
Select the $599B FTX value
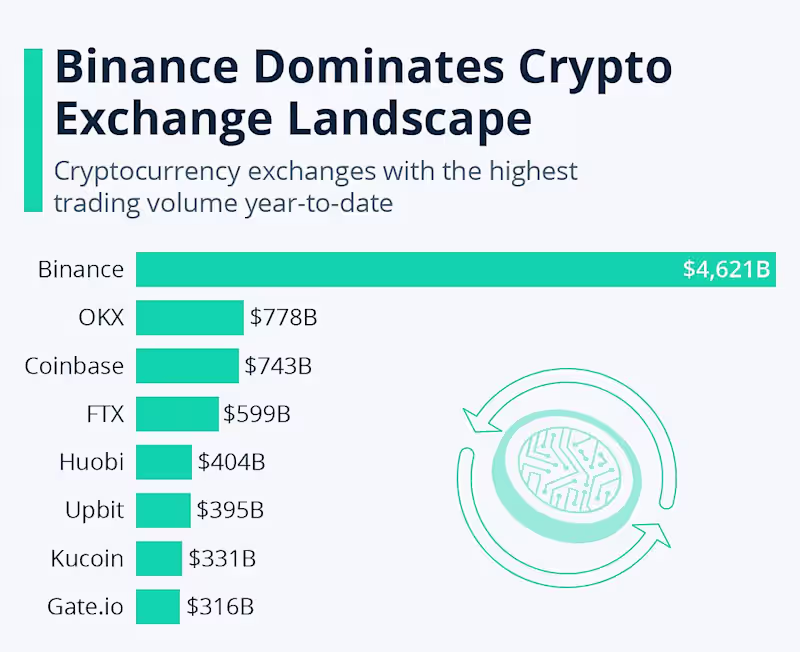[257, 414]
